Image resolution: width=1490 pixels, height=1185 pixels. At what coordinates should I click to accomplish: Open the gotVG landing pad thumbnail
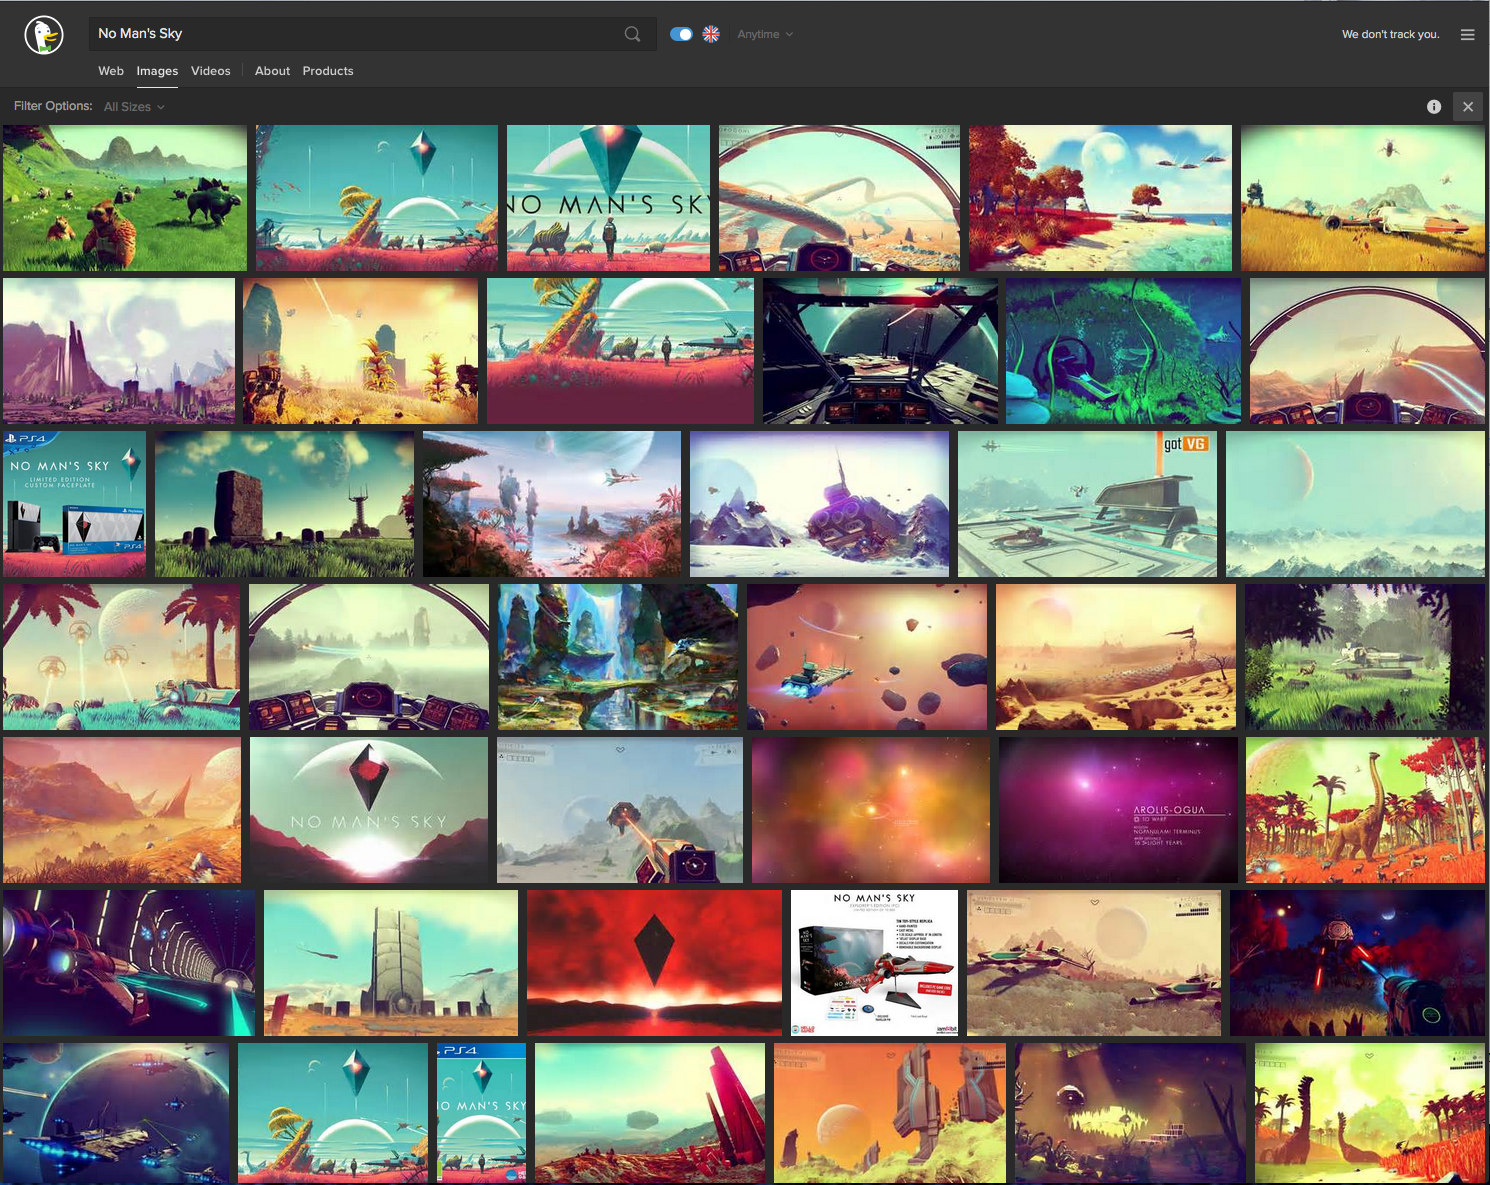pos(1087,504)
